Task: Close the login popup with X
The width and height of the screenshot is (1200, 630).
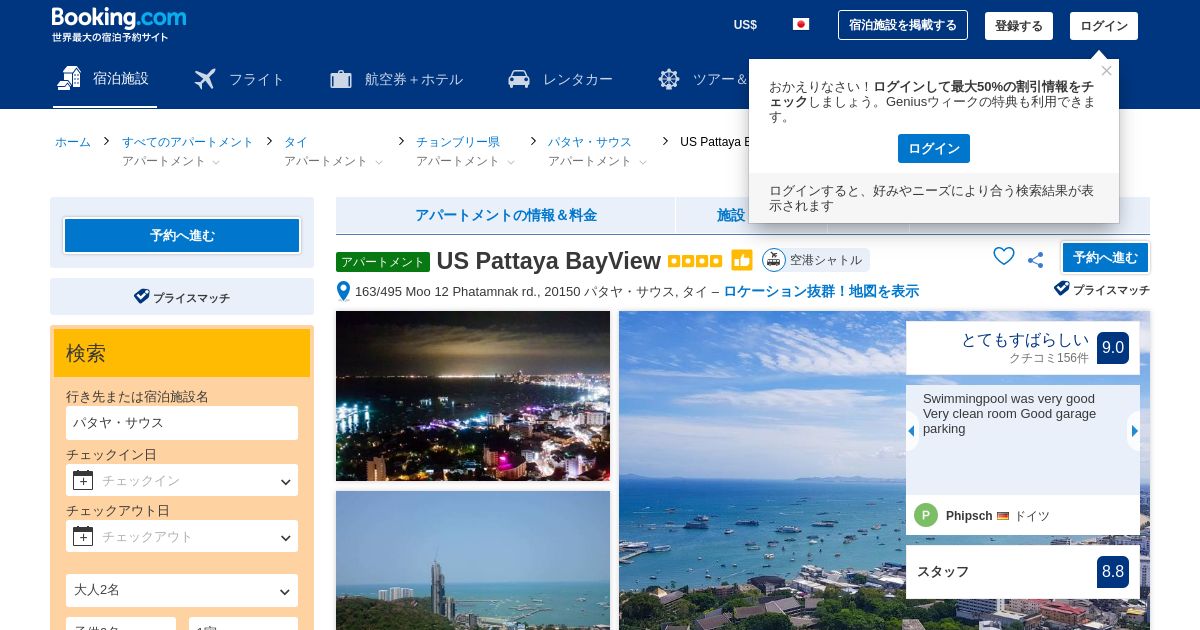Action: pos(1106,71)
